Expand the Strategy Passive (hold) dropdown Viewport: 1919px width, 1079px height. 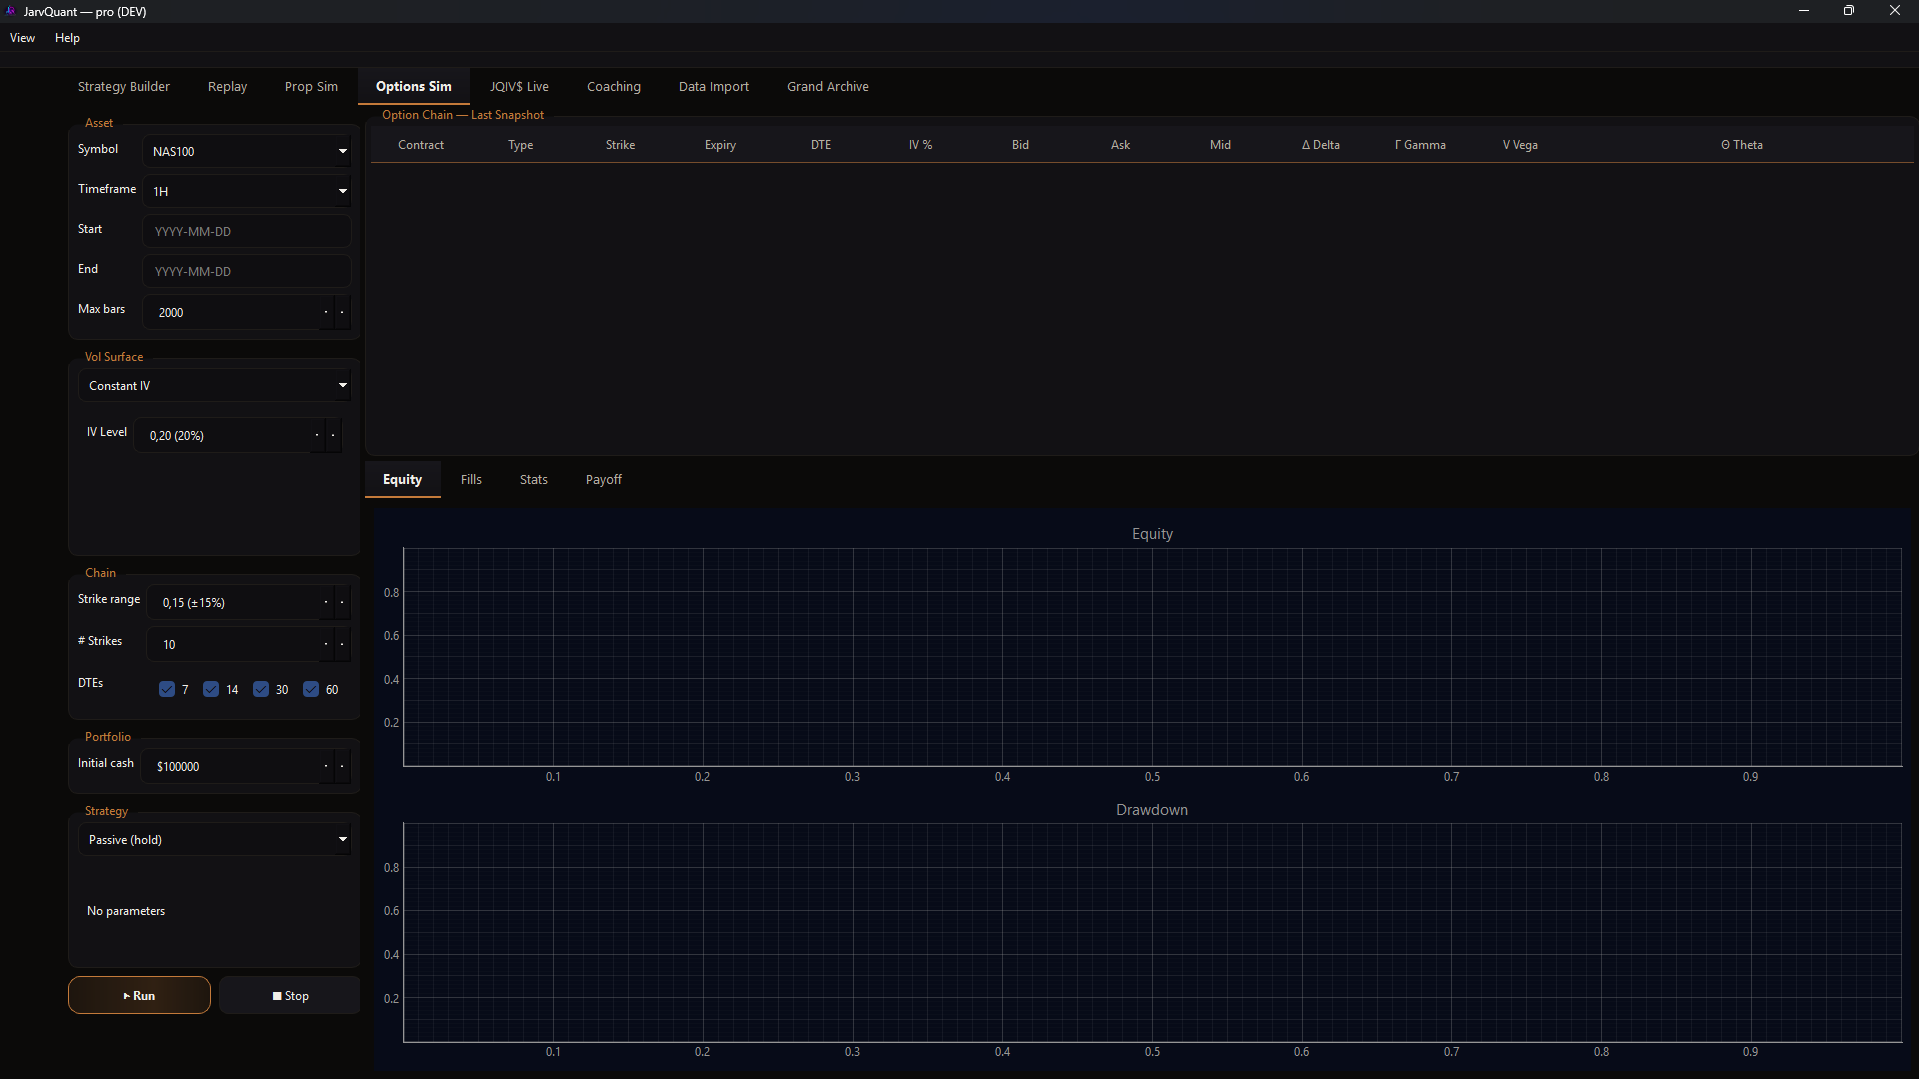215,840
